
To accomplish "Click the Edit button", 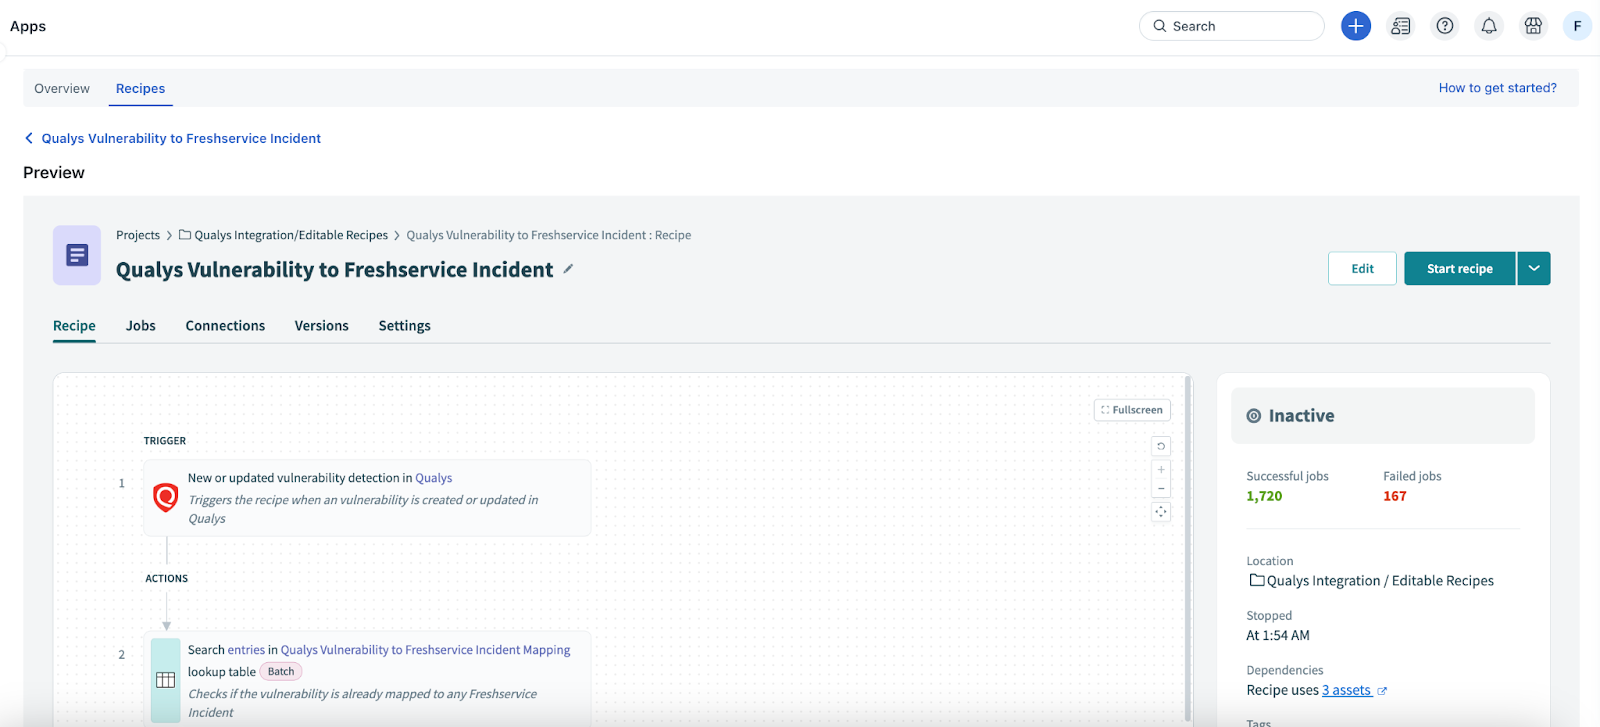I will pos(1362,268).
